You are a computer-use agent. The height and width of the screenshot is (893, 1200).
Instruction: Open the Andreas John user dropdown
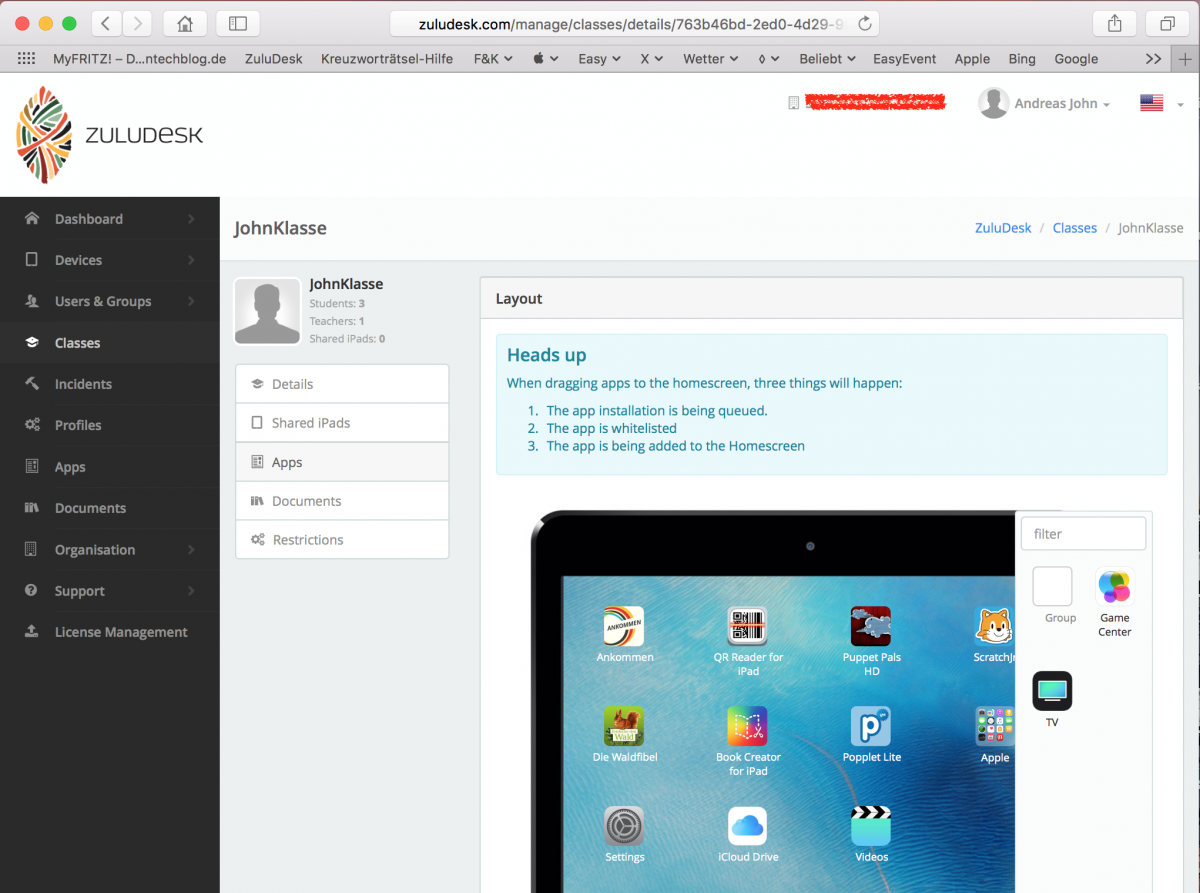tap(1062, 104)
